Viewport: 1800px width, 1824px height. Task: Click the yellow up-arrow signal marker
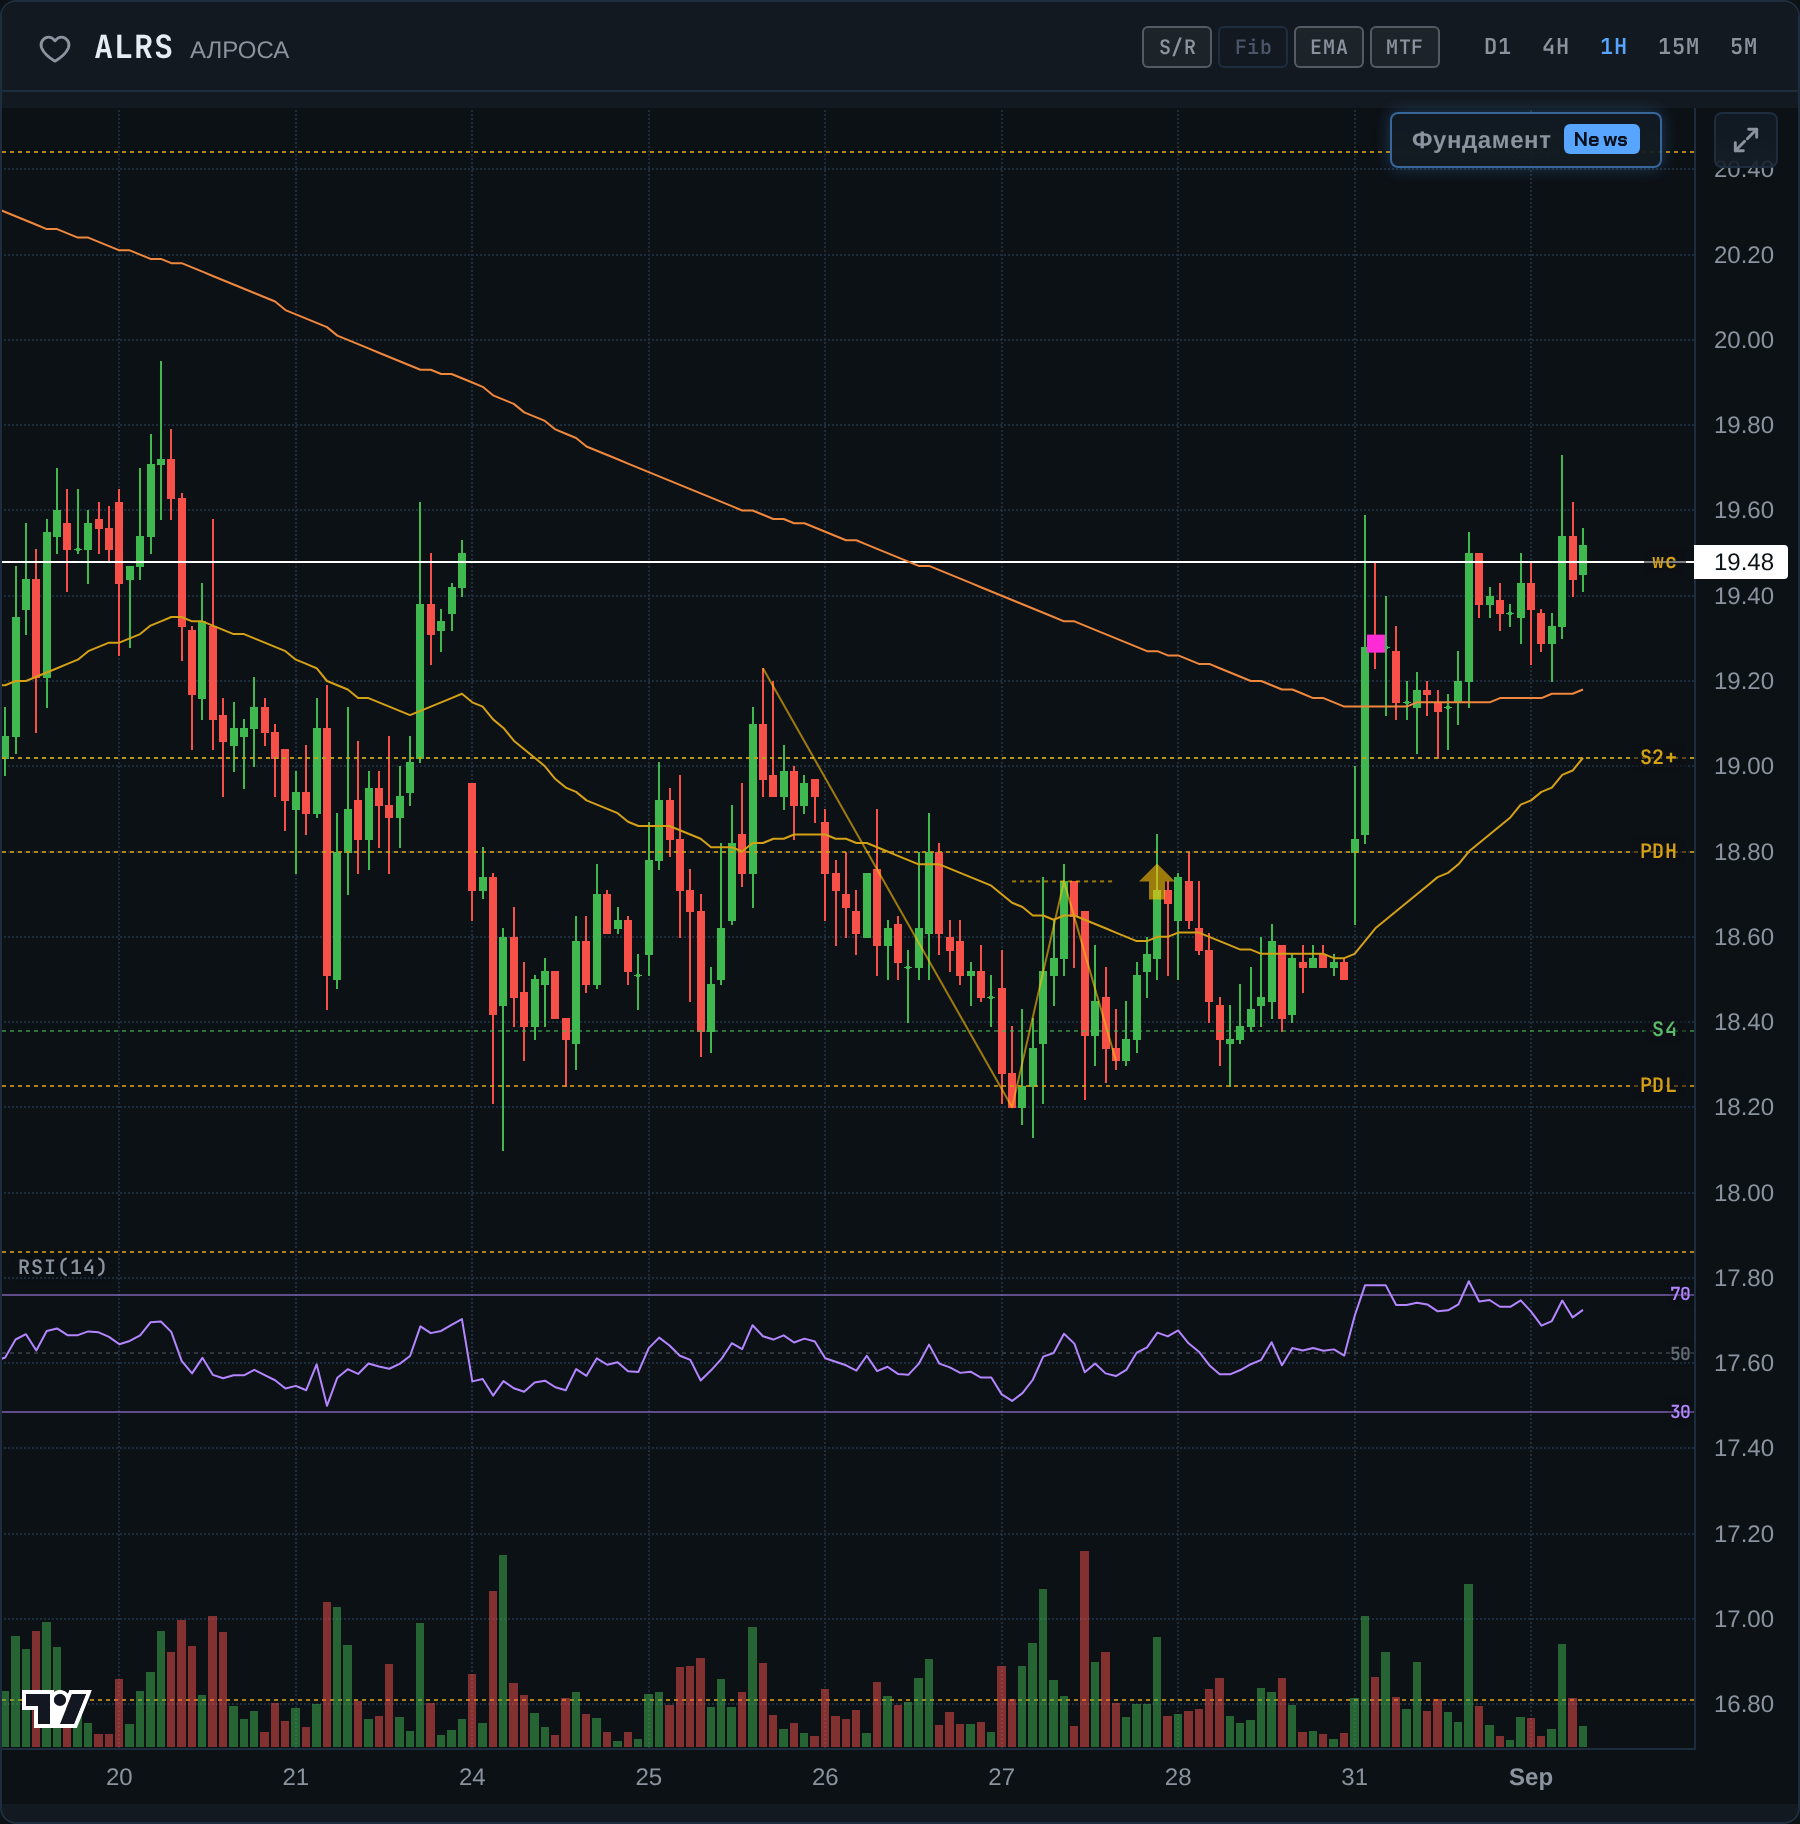(x=1156, y=881)
